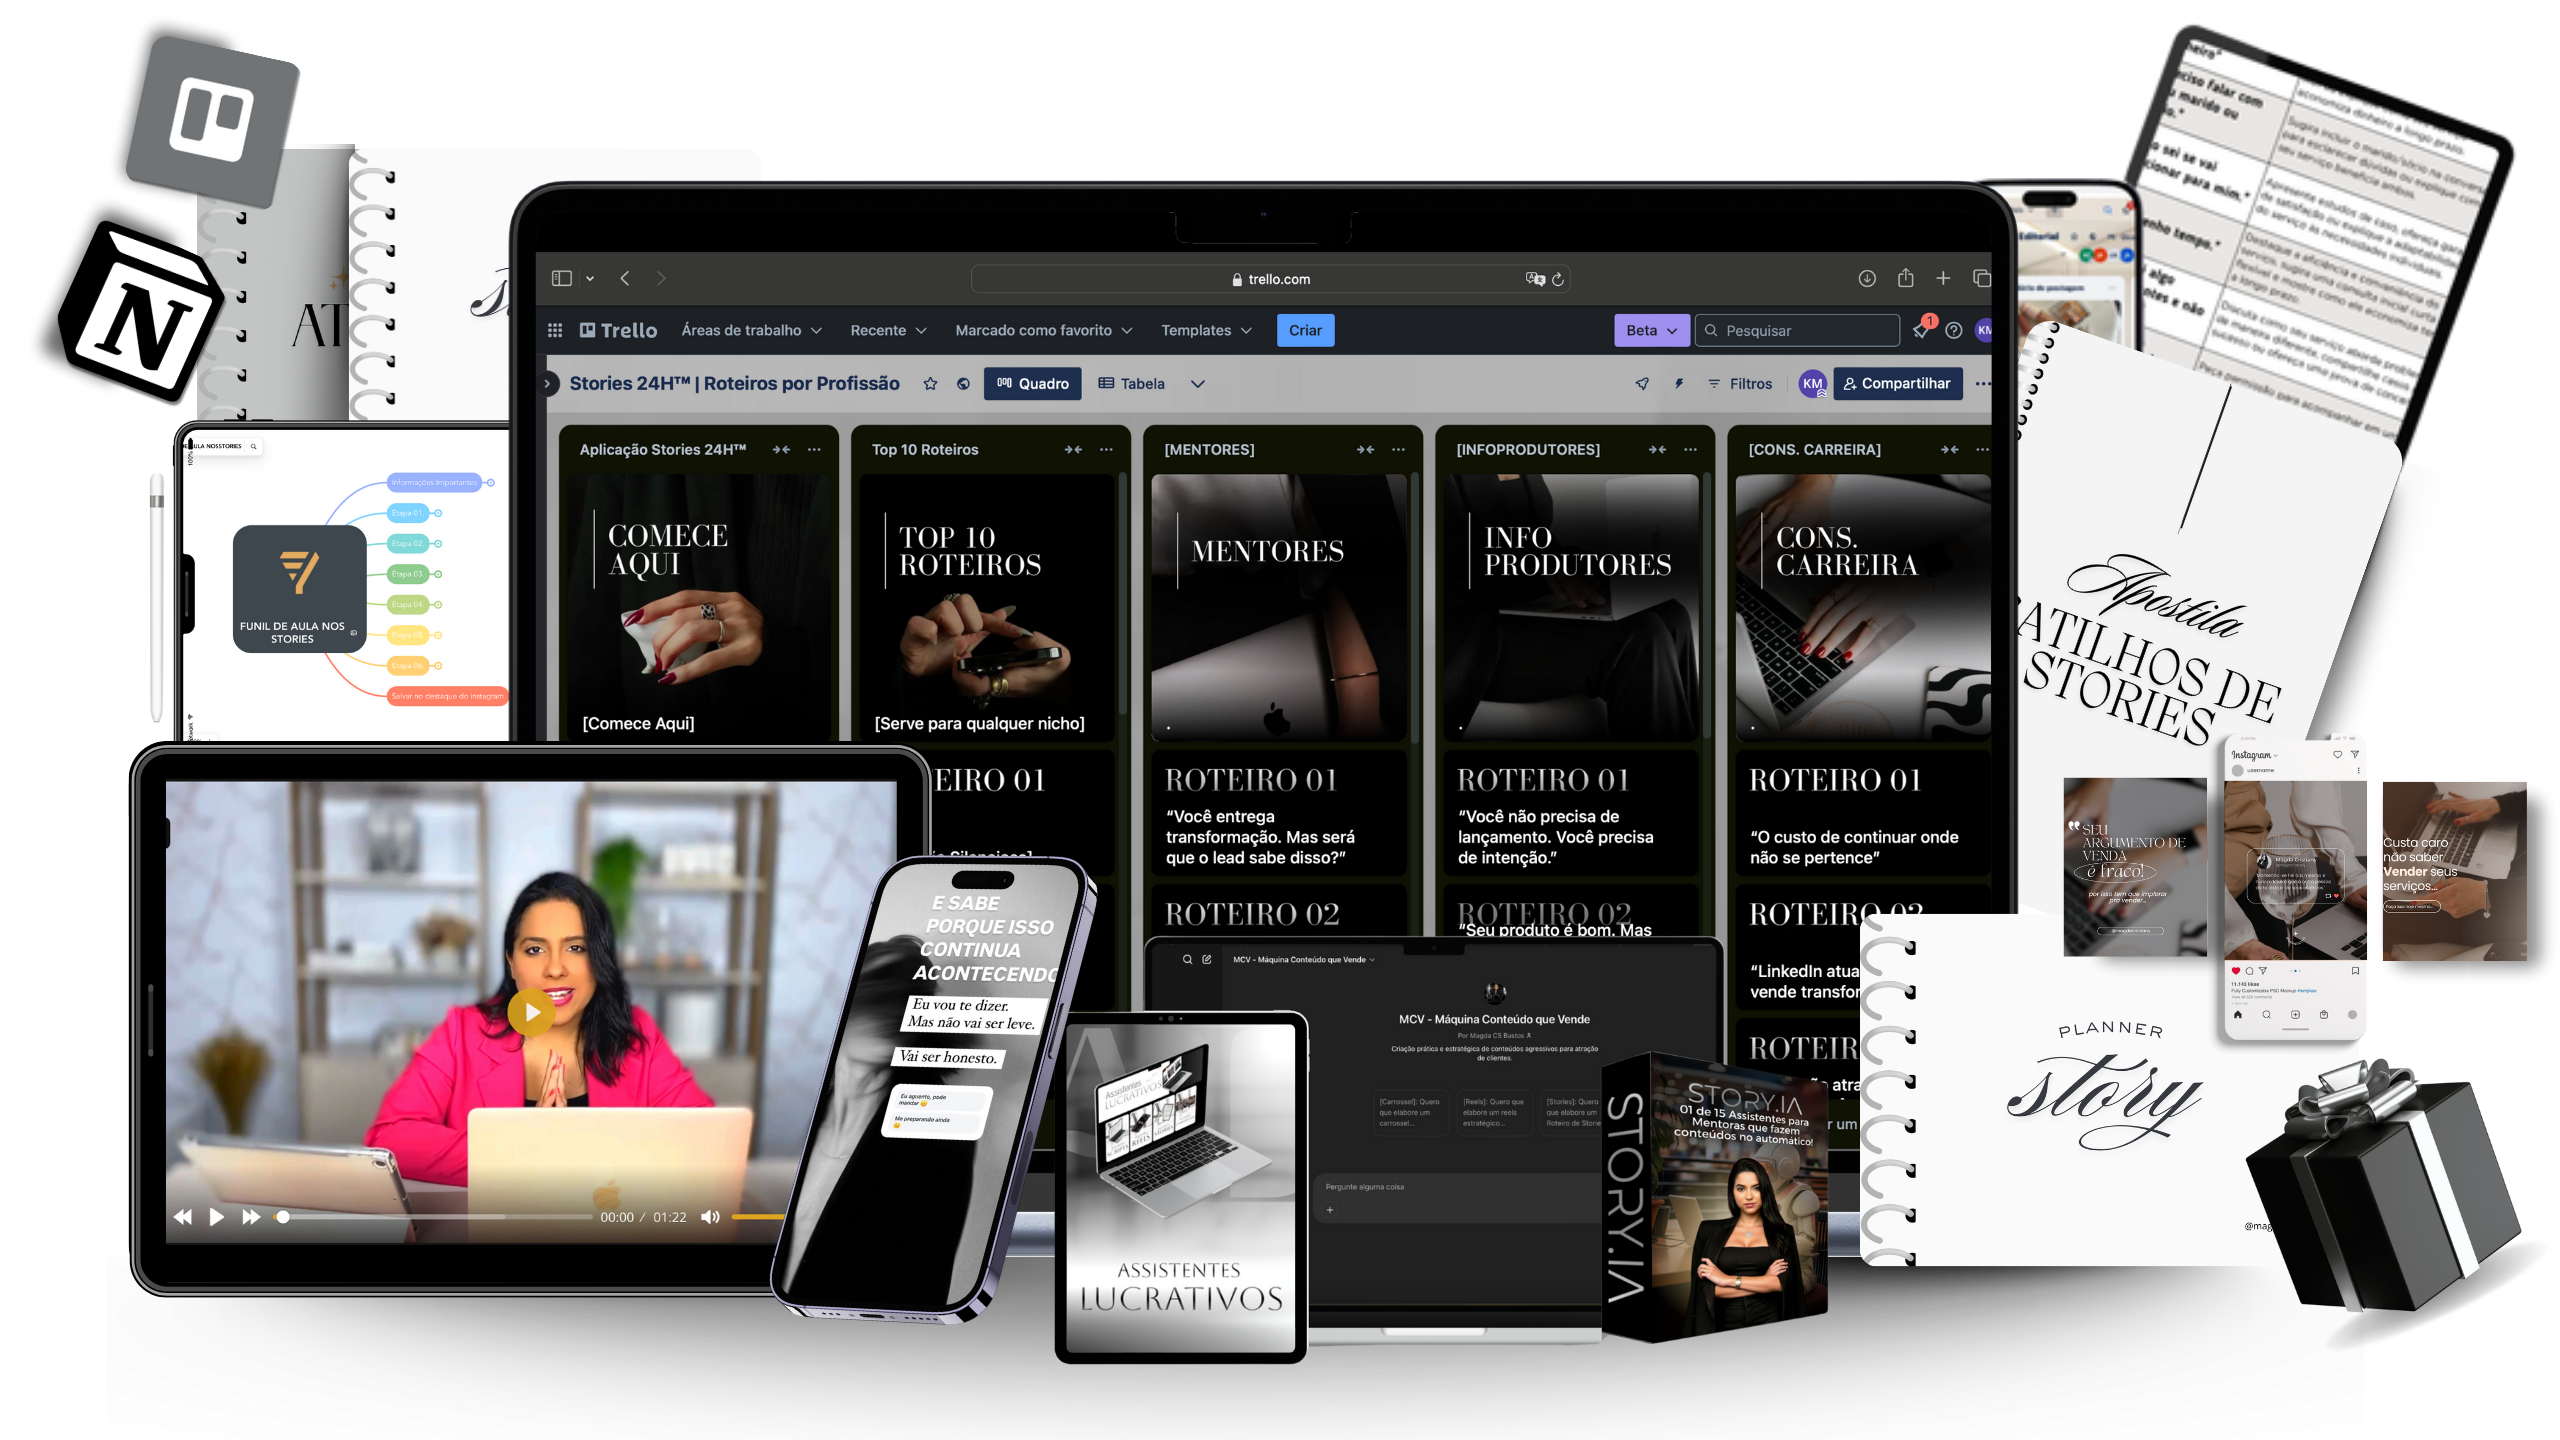Click the board visibility globe icon

click(x=963, y=384)
